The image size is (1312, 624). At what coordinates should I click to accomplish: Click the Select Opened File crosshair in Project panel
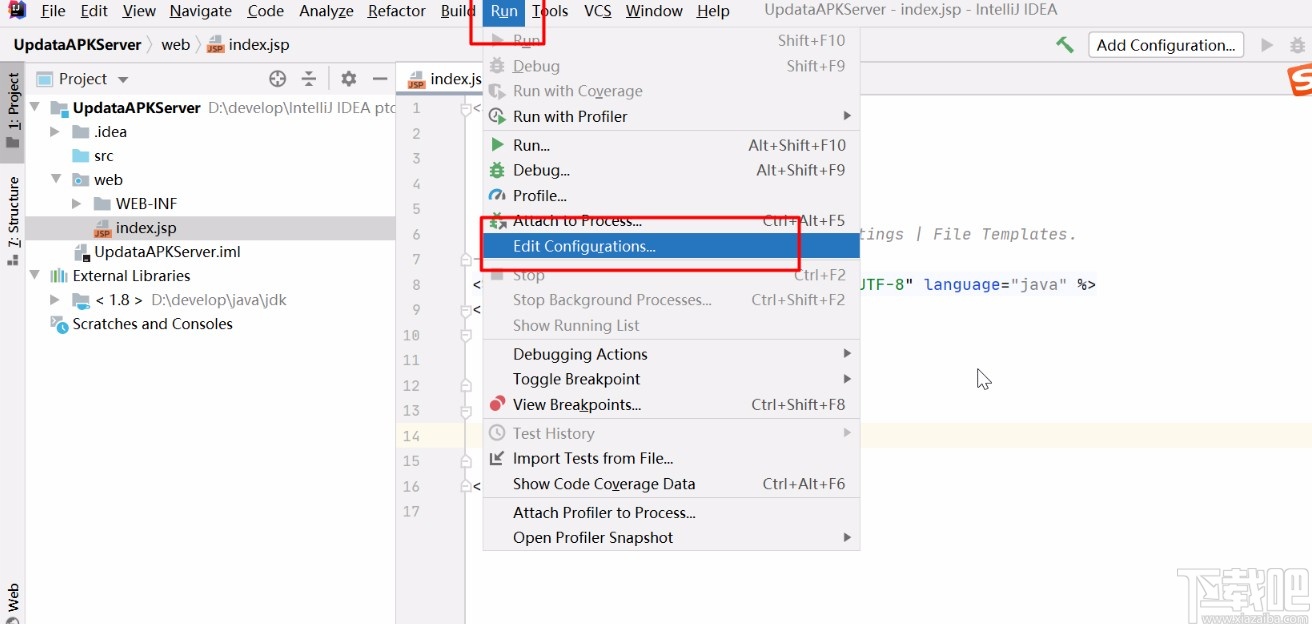click(x=277, y=78)
